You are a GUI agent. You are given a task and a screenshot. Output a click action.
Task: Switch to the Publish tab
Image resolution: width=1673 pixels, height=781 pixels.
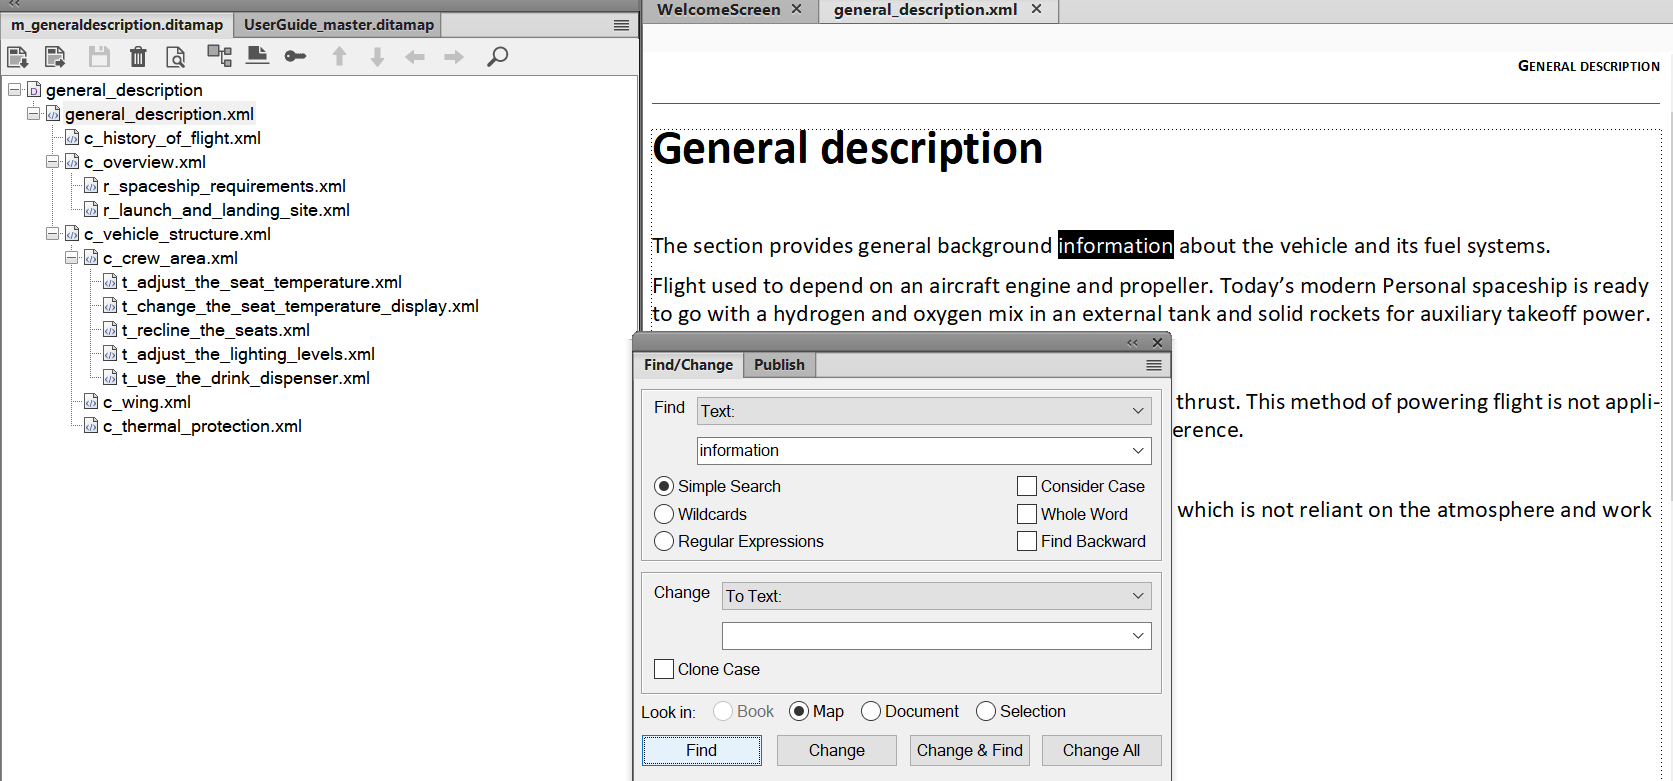[x=779, y=365]
